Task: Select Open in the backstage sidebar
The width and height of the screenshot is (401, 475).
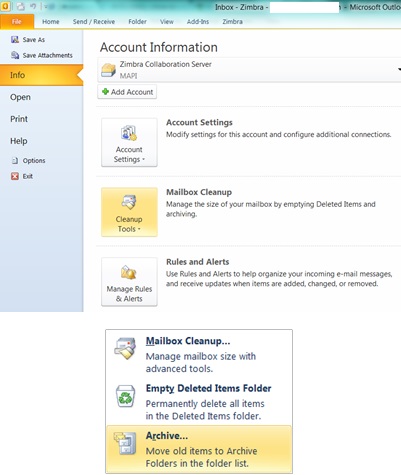Action: pos(20,97)
